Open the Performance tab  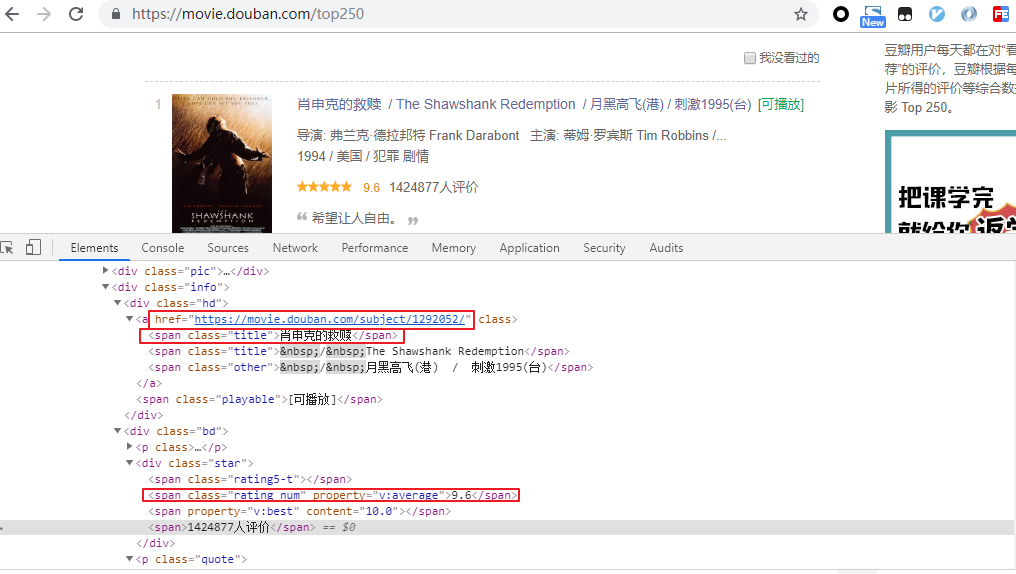tap(375, 247)
